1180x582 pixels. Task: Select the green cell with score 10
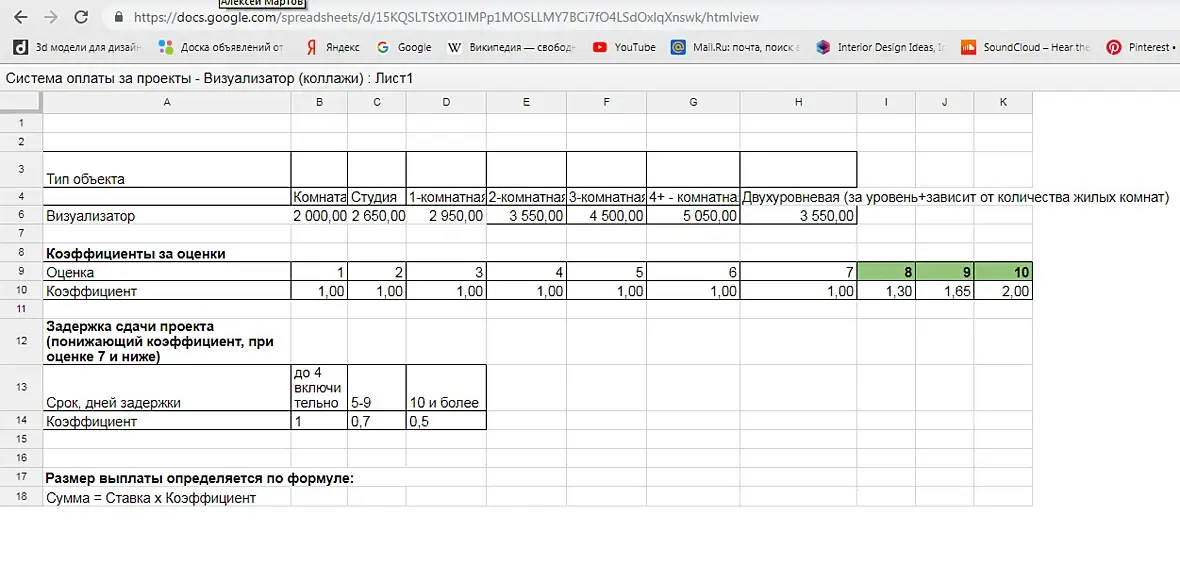coord(1003,272)
